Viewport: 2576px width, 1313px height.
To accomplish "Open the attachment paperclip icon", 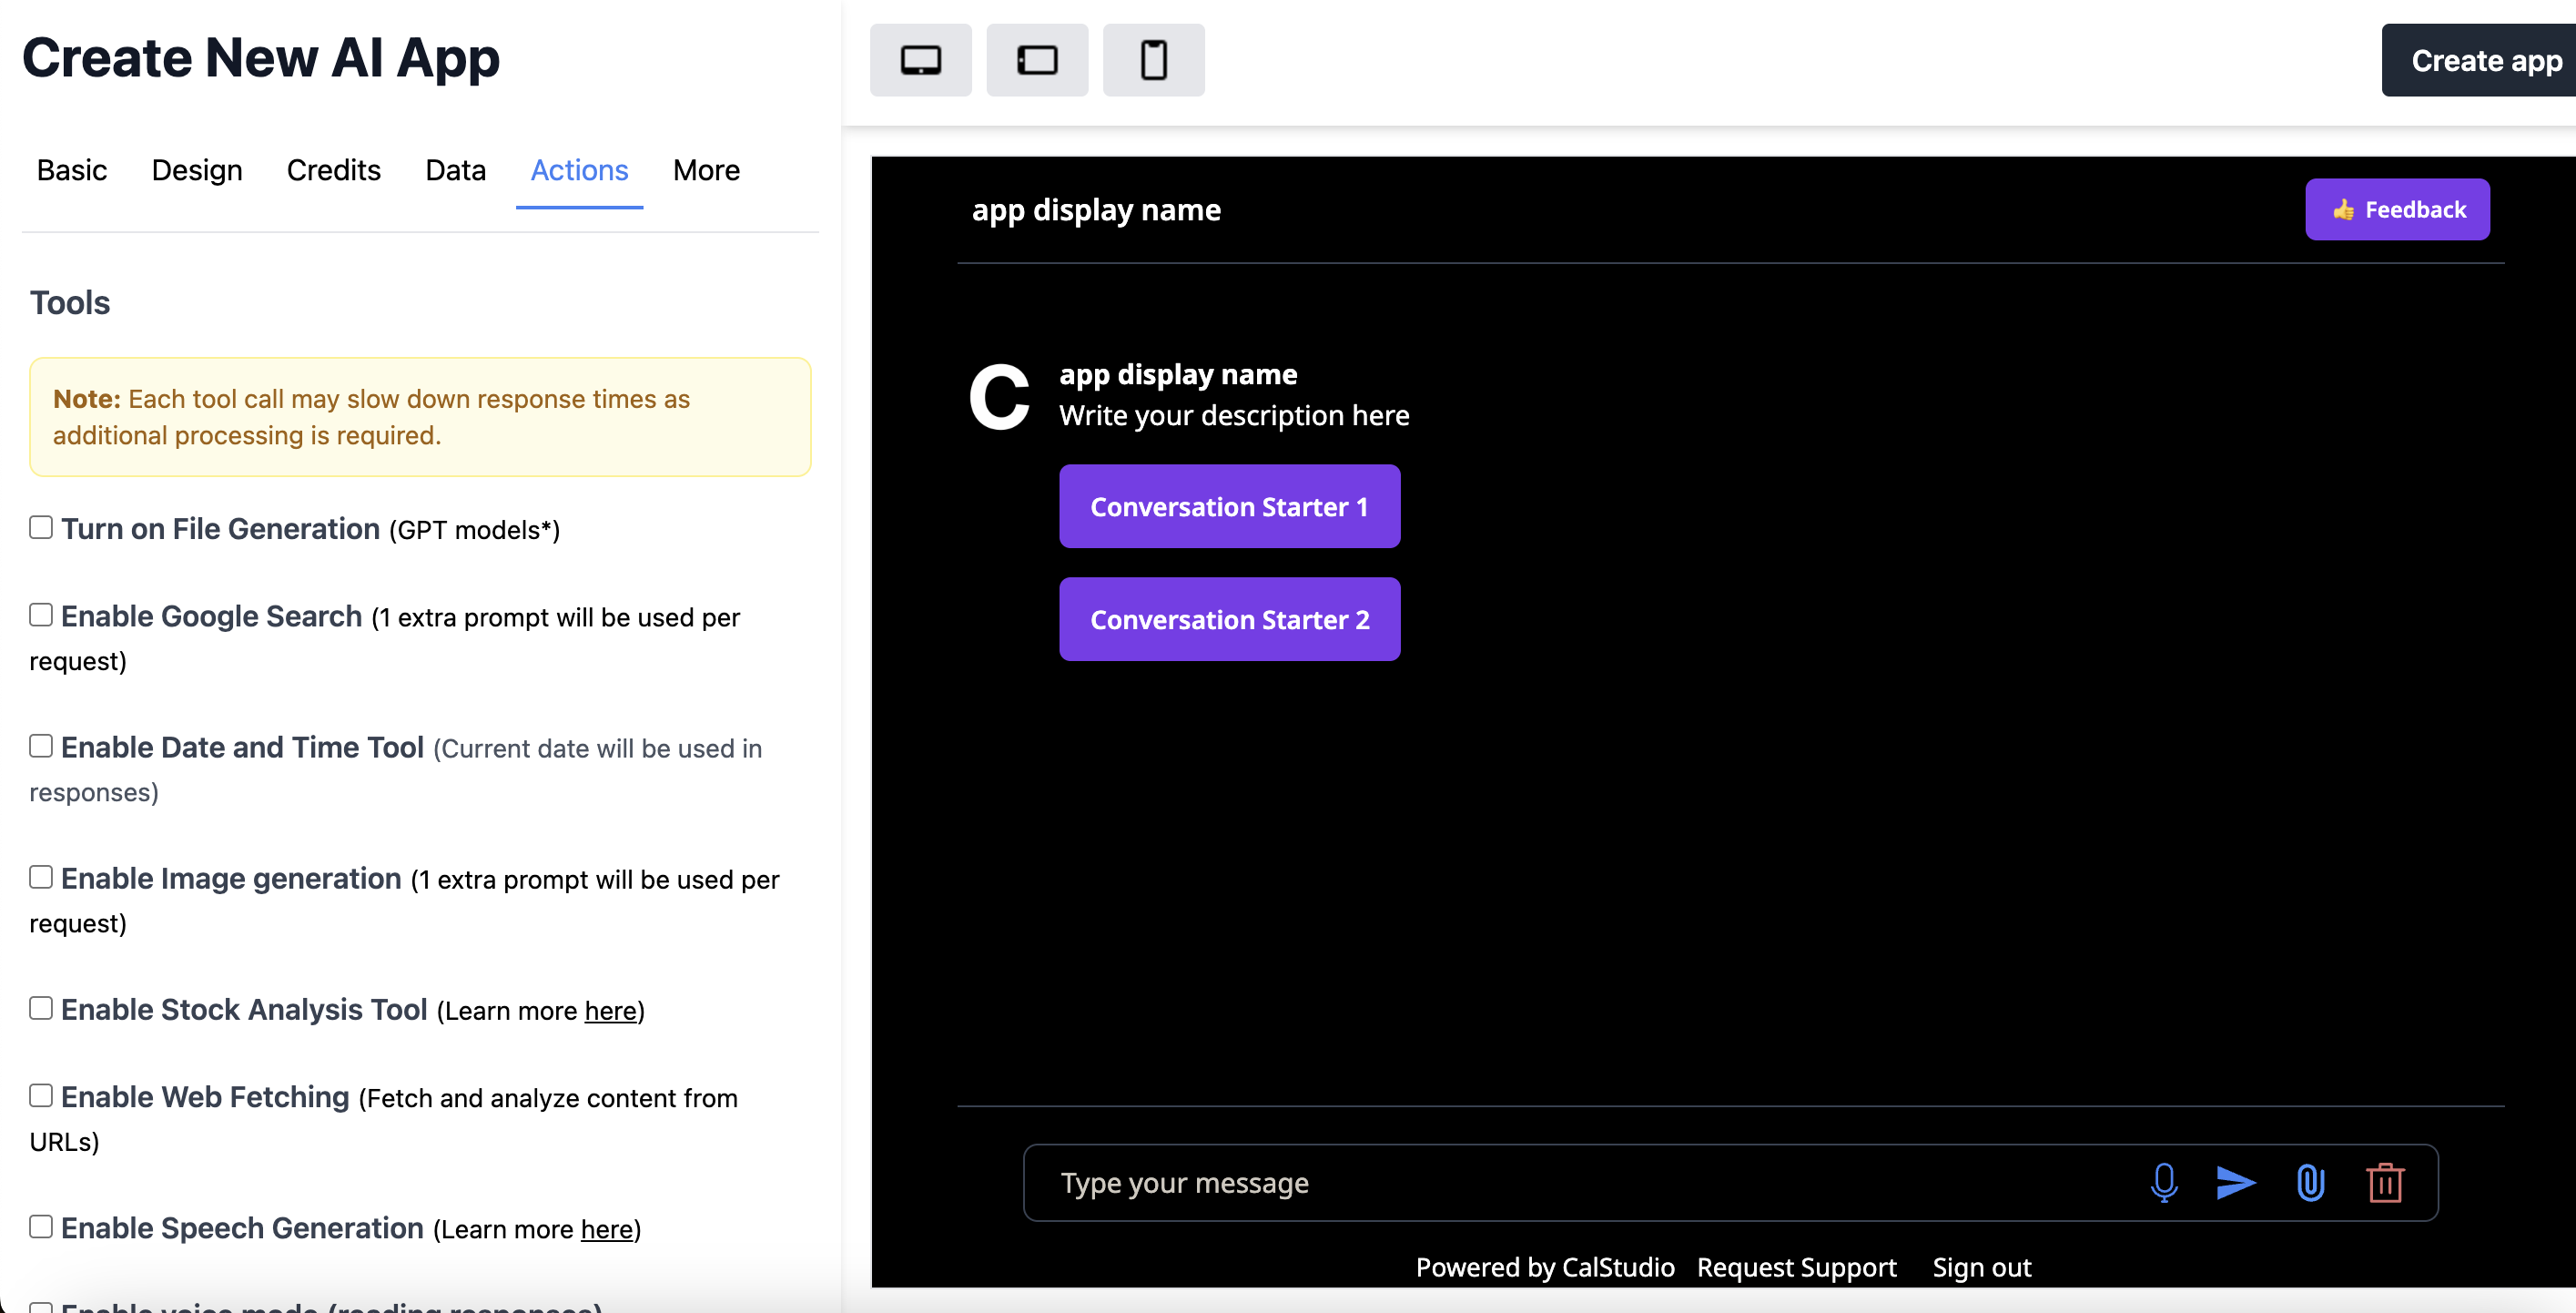I will [2311, 1183].
